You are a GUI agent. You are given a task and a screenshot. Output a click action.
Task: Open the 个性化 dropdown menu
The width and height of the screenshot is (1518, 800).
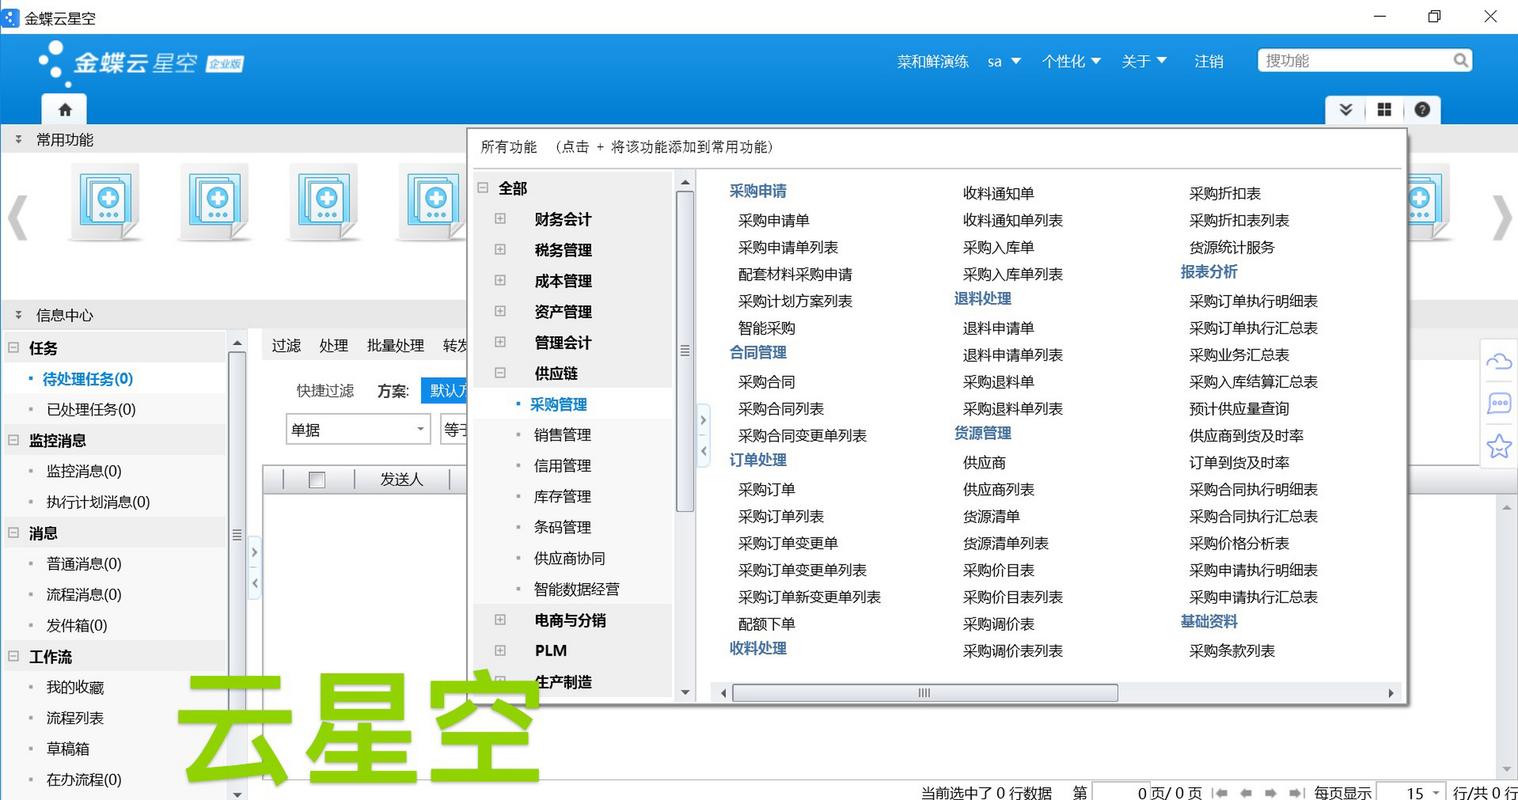pyautogui.click(x=1071, y=61)
